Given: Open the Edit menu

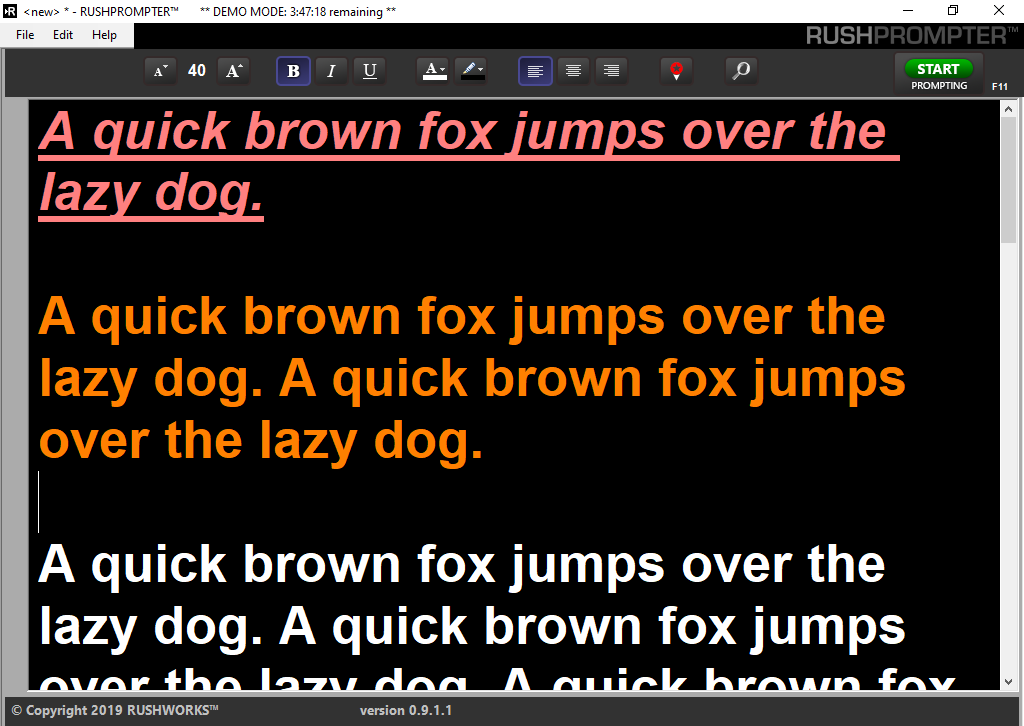Looking at the screenshot, I should [63, 35].
